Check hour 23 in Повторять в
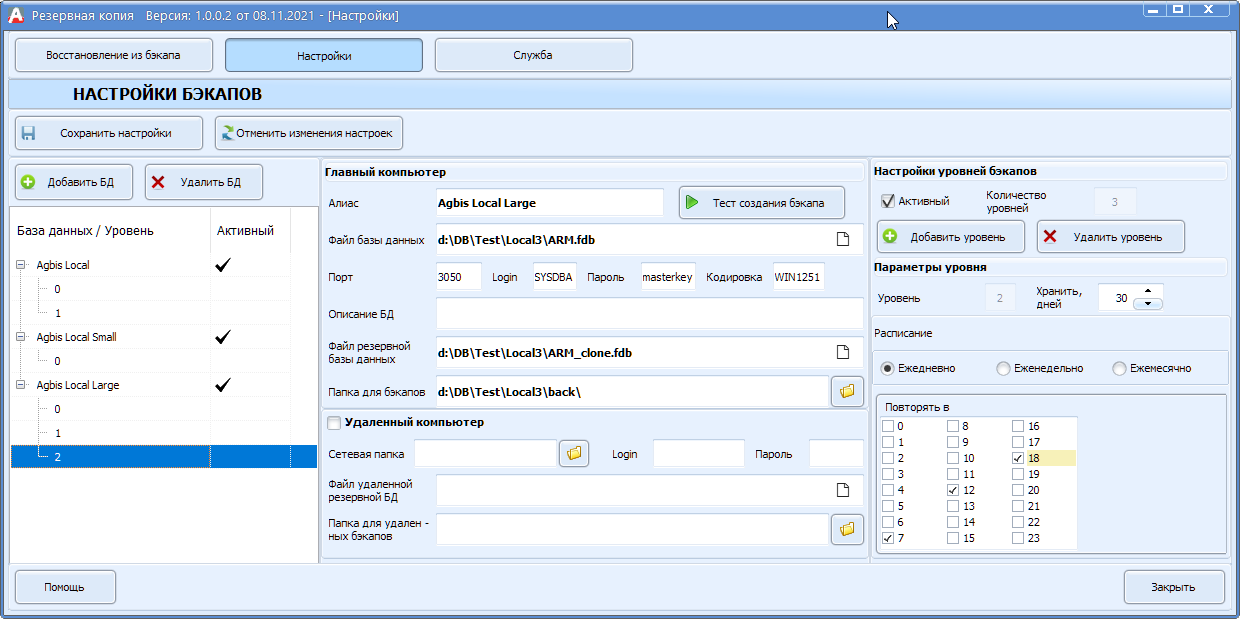Image resolution: width=1240 pixels, height=619 pixels. coord(1018,538)
